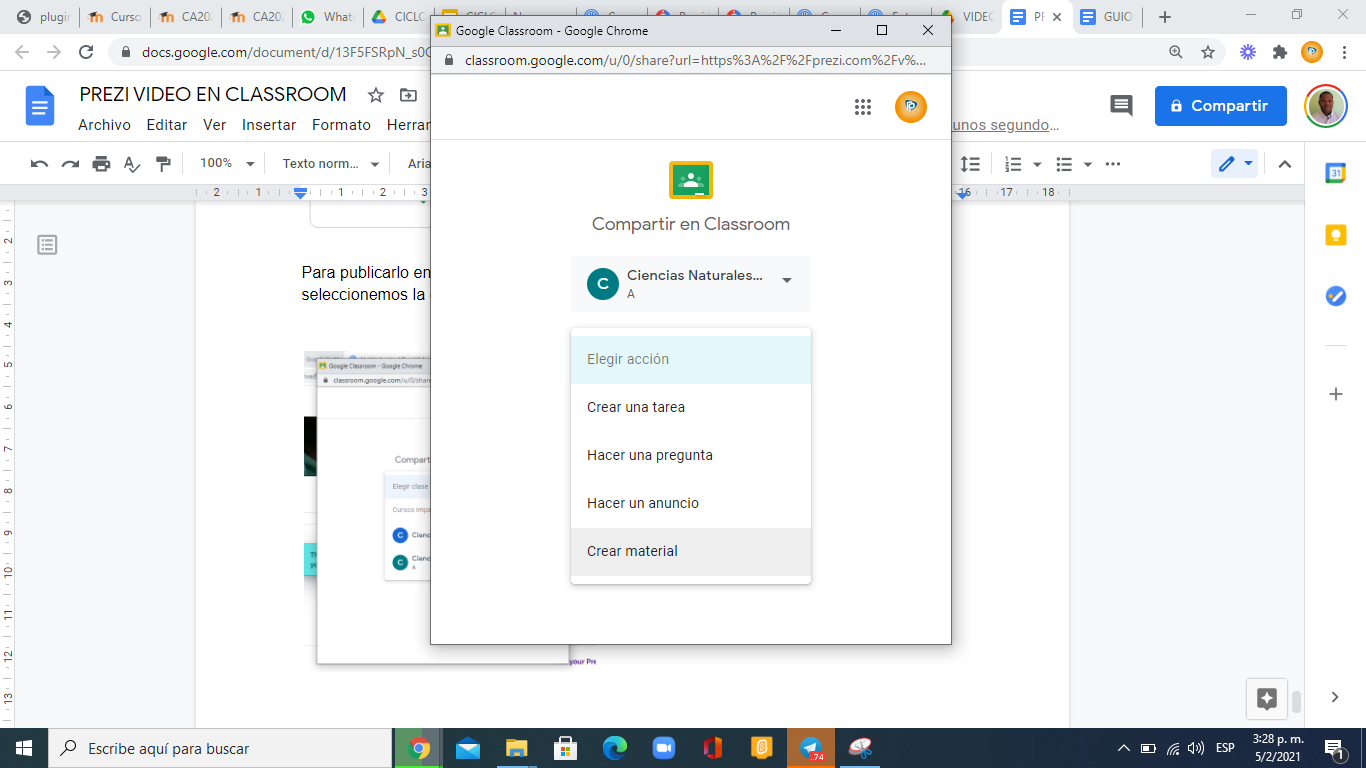Open the editing mode pencil dropdown
The image size is (1366, 768).
click(x=1234, y=164)
